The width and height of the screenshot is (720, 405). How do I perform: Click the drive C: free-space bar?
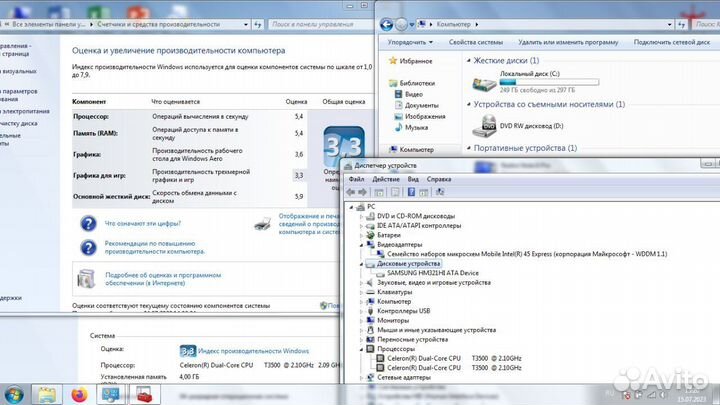click(549, 82)
